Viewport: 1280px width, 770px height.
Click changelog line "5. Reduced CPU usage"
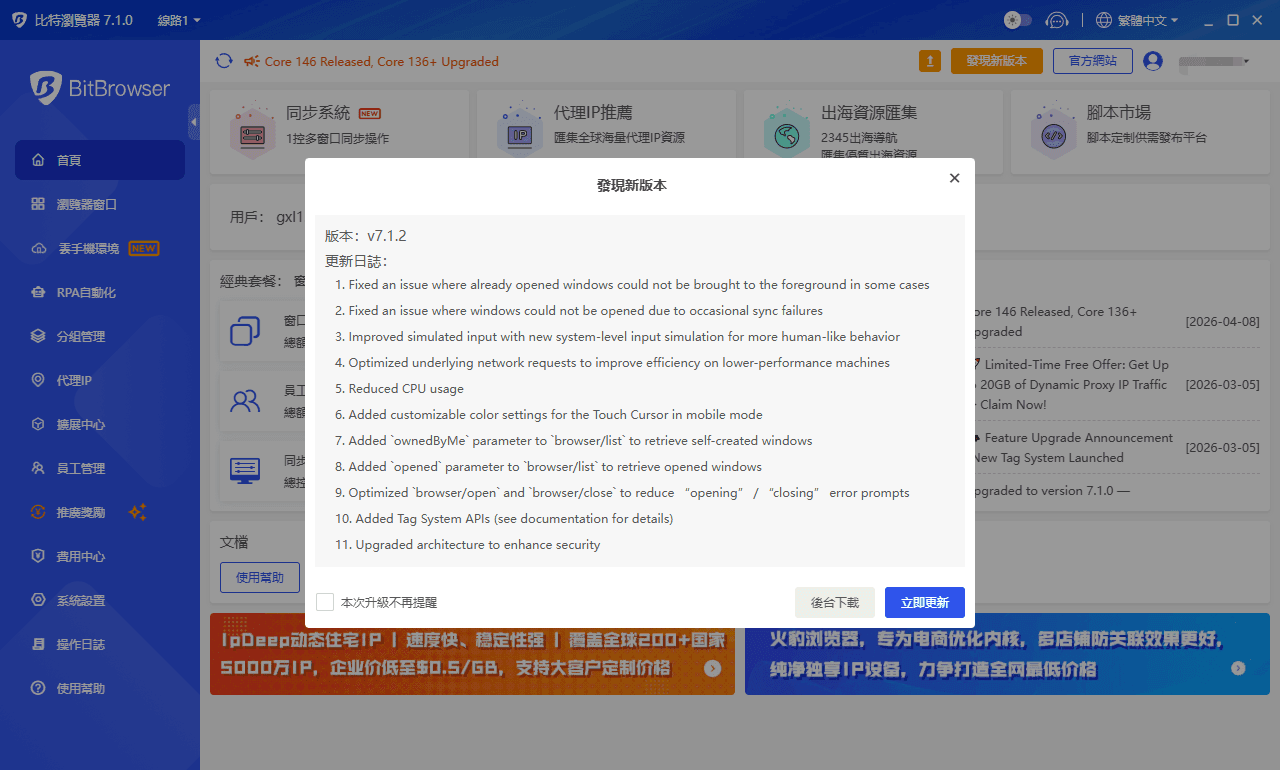pyautogui.click(x=399, y=388)
